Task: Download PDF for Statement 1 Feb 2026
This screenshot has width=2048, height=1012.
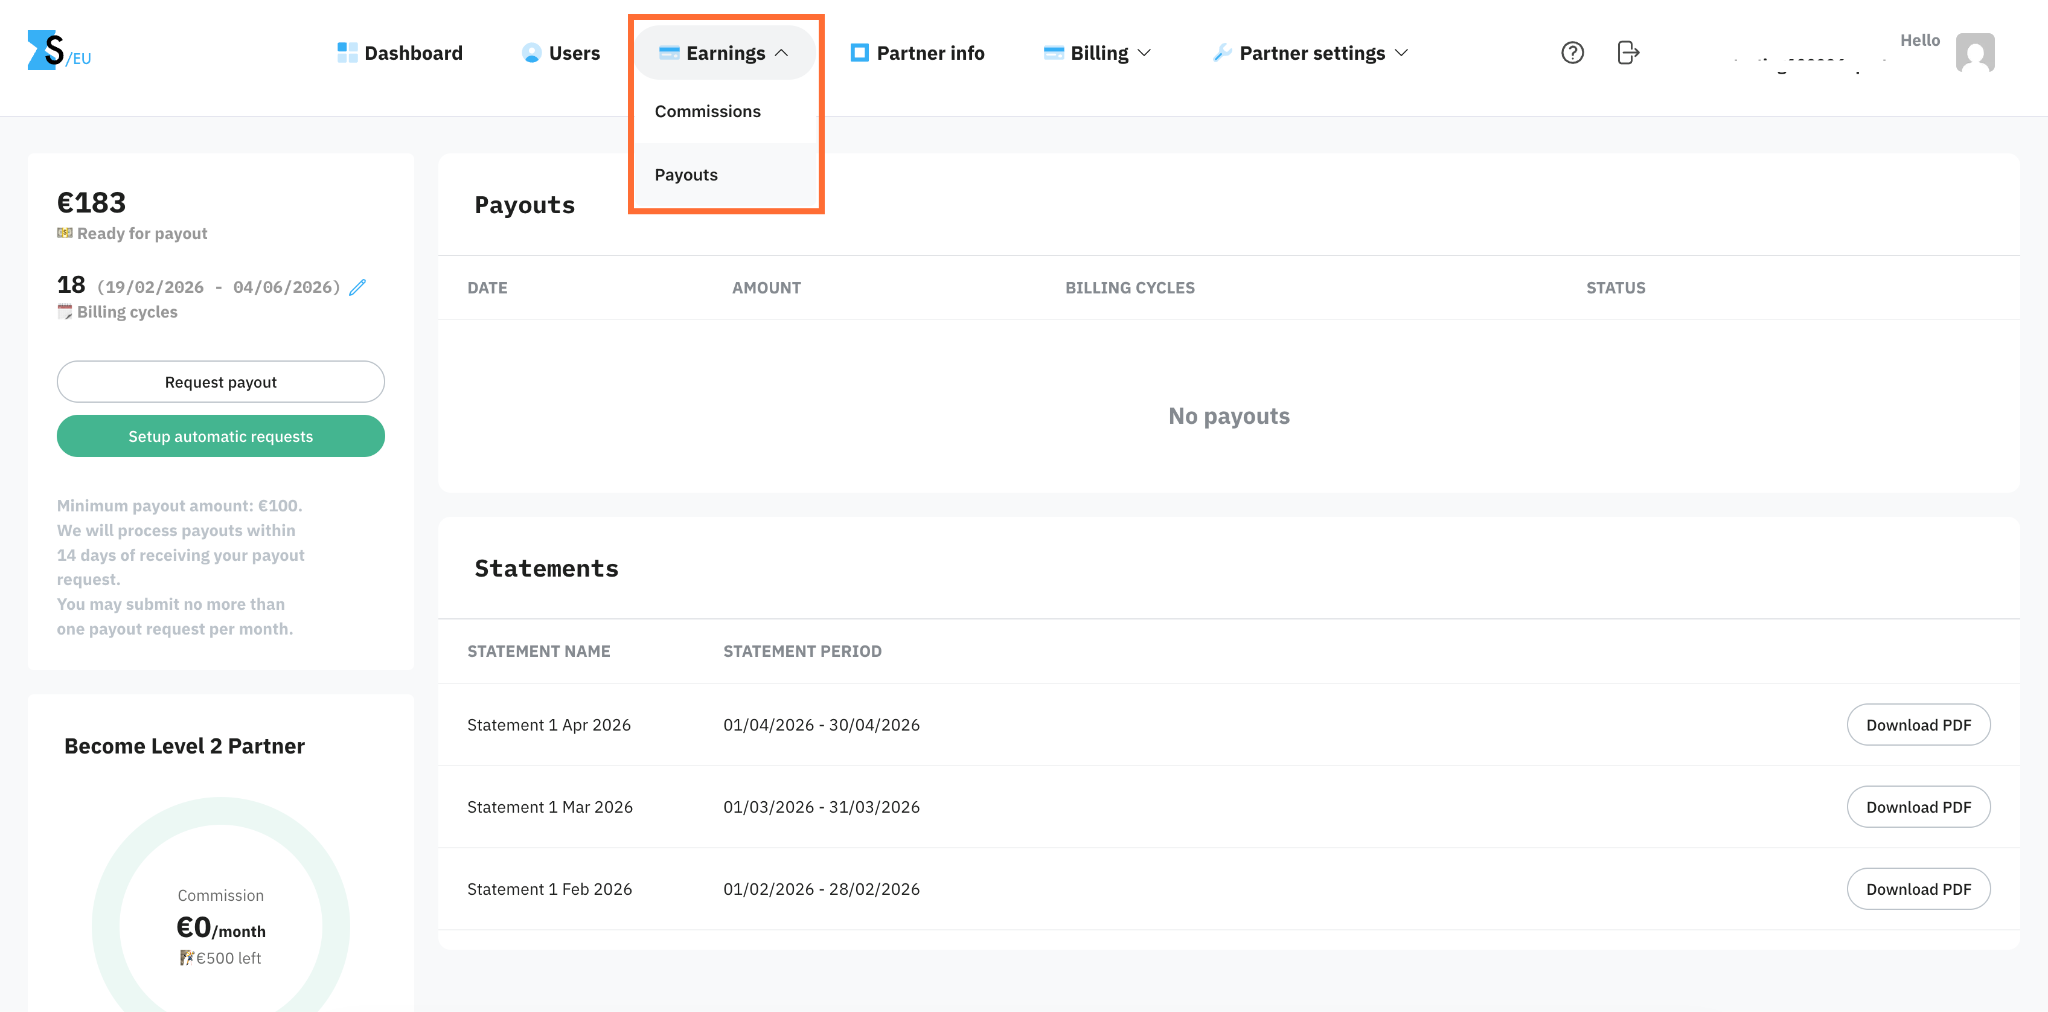Action: coord(1918,889)
